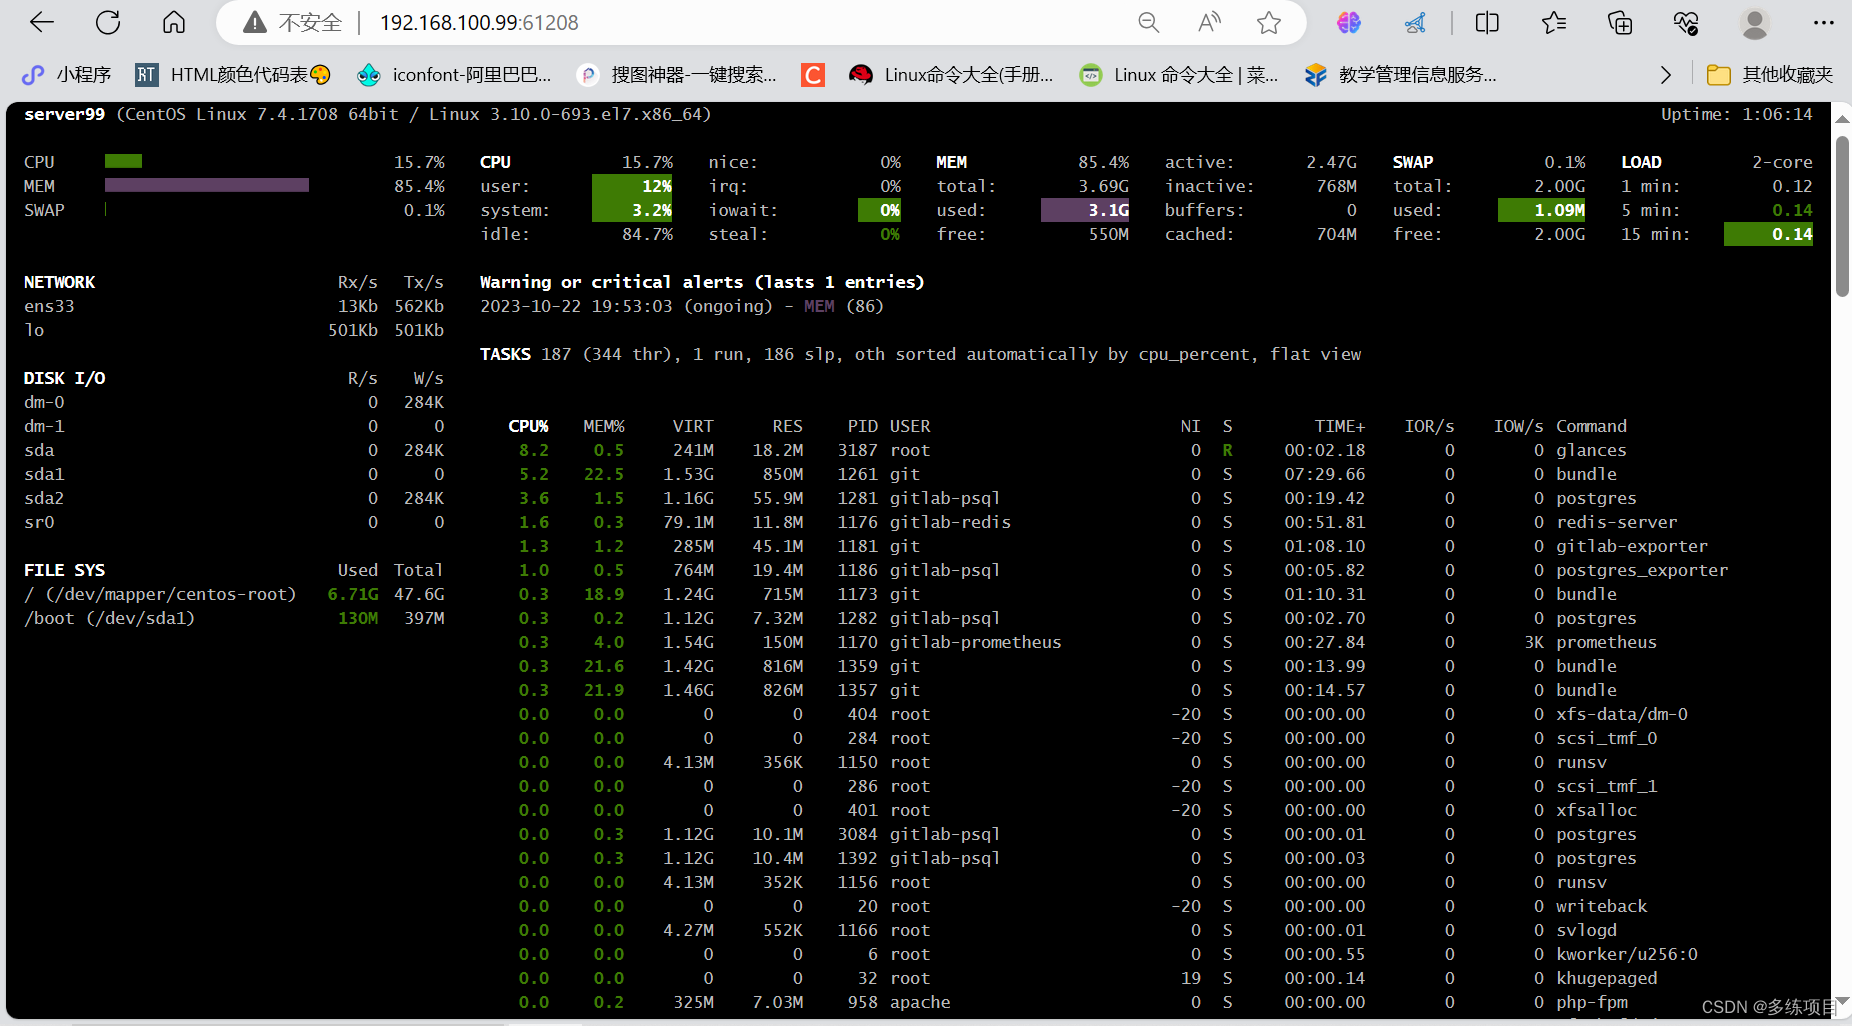
Task: Open the 搜图神器 bookmark
Action: [x=677, y=75]
